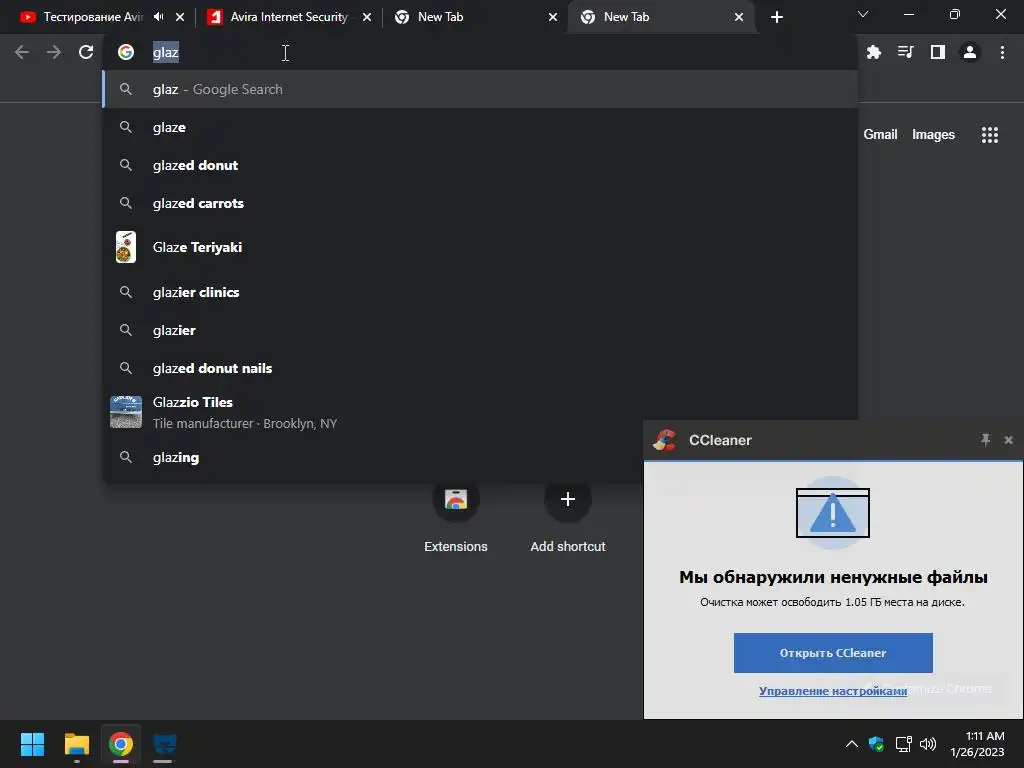Viewport: 1024px width, 768px height.
Task: Choose the 'glazed donut' suggestion
Action: [480, 165]
